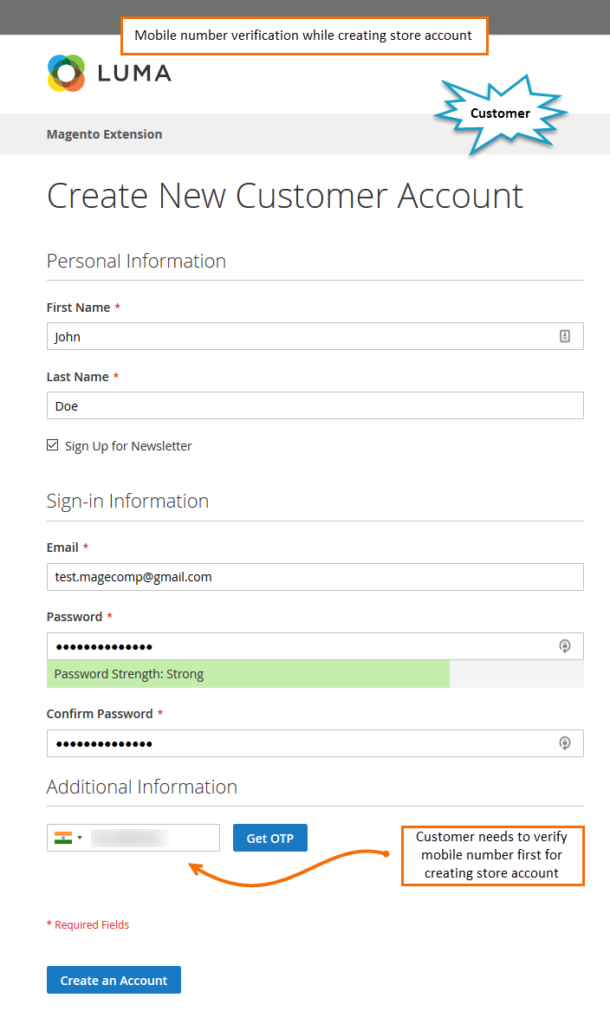Screen dimensions: 610x1024
Task: Open the country code dropdown arrow
Action: coord(80,838)
